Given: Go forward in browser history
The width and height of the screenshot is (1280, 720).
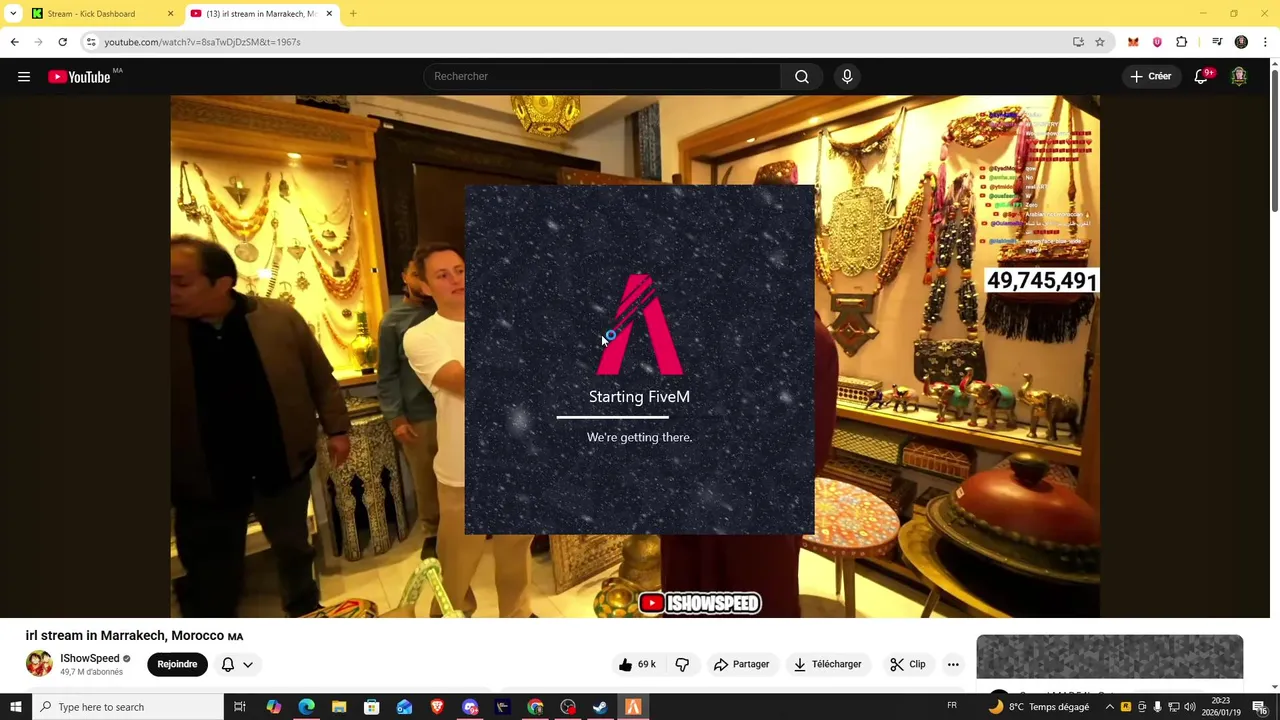Looking at the screenshot, I should (38, 42).
